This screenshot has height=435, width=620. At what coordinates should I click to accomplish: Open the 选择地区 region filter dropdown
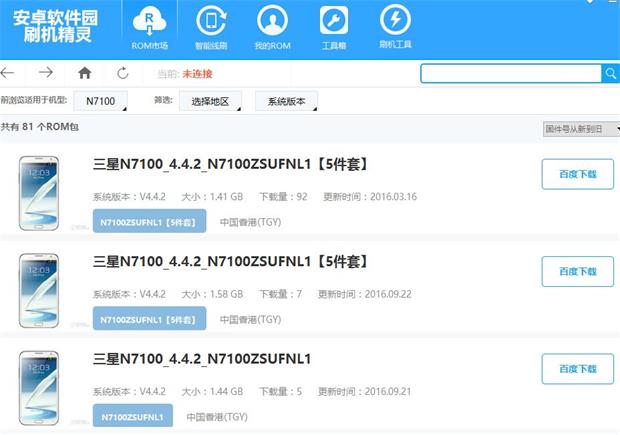210,102
